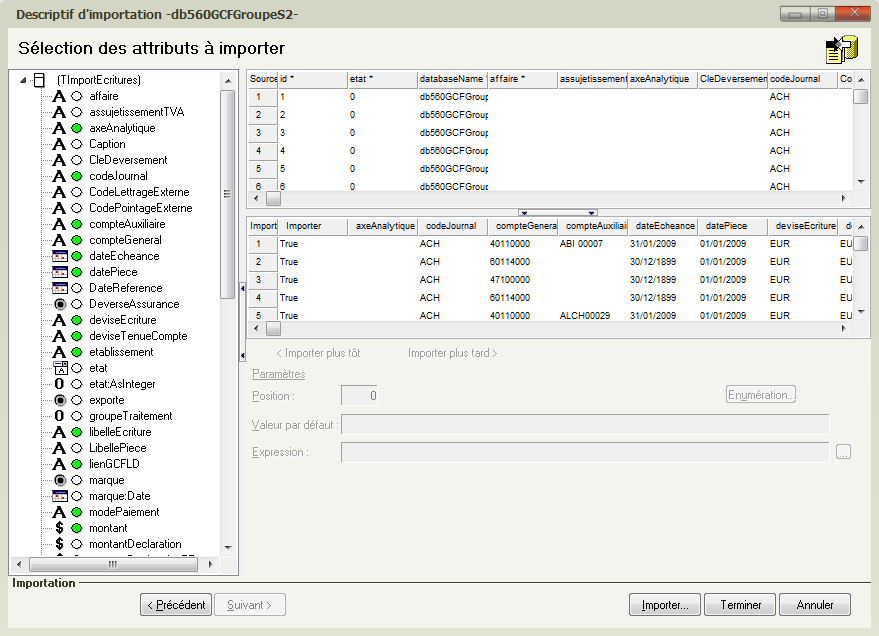The image size is (879, 636).
Task: Click the class icon of TImportEcritures root
Action: click(39, 80)
